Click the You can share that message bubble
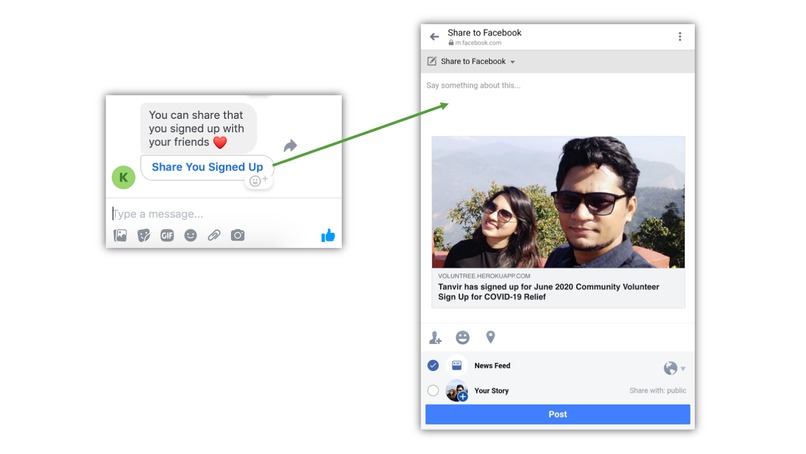Screen dimensions: 806x454 (x=198, y=129)
